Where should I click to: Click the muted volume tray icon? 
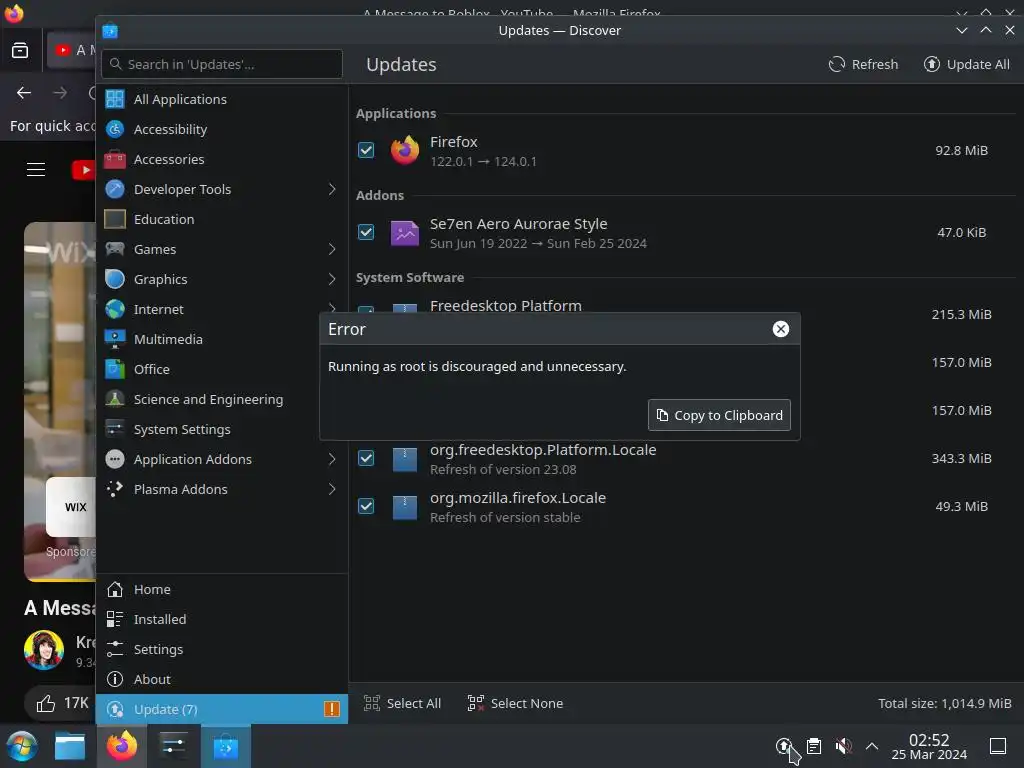(843, 746)
